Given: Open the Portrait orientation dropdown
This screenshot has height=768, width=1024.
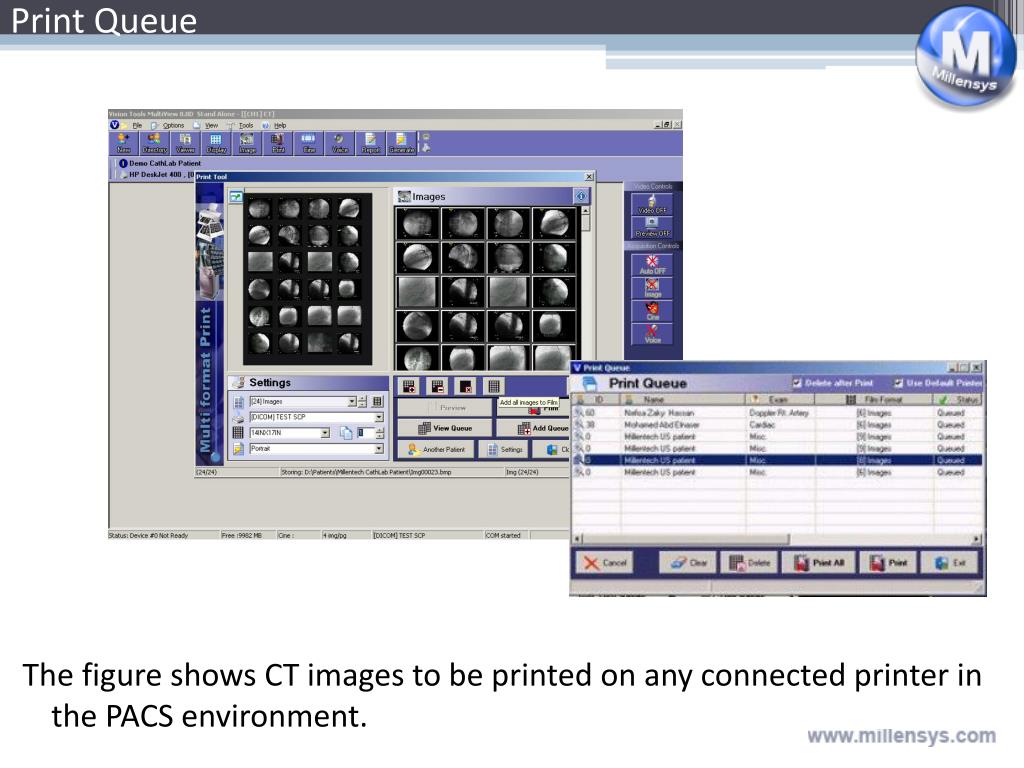Looking at the screenshot, I should (x=379, y=449).
